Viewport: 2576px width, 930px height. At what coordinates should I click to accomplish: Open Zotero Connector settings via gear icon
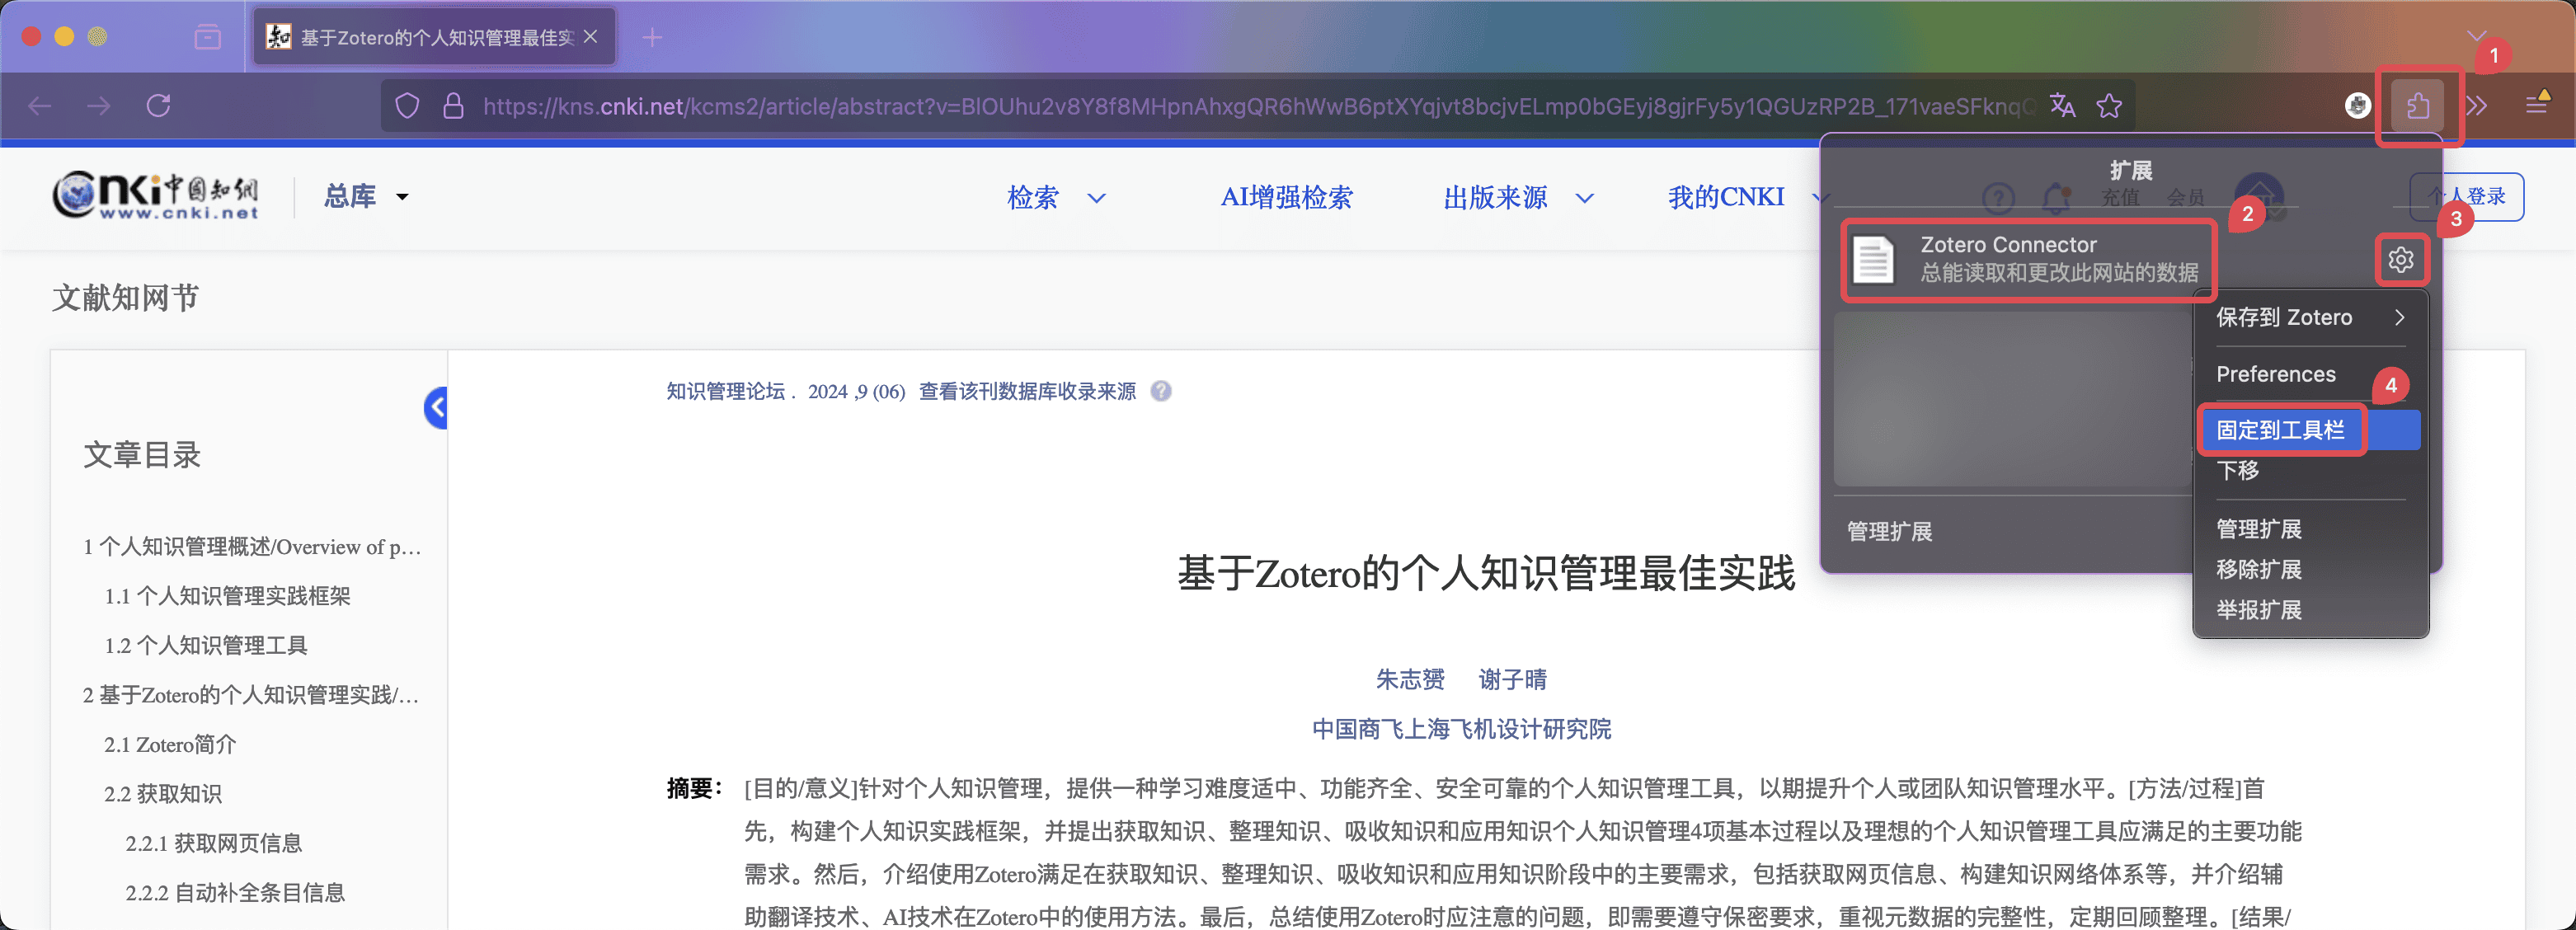2402,259
